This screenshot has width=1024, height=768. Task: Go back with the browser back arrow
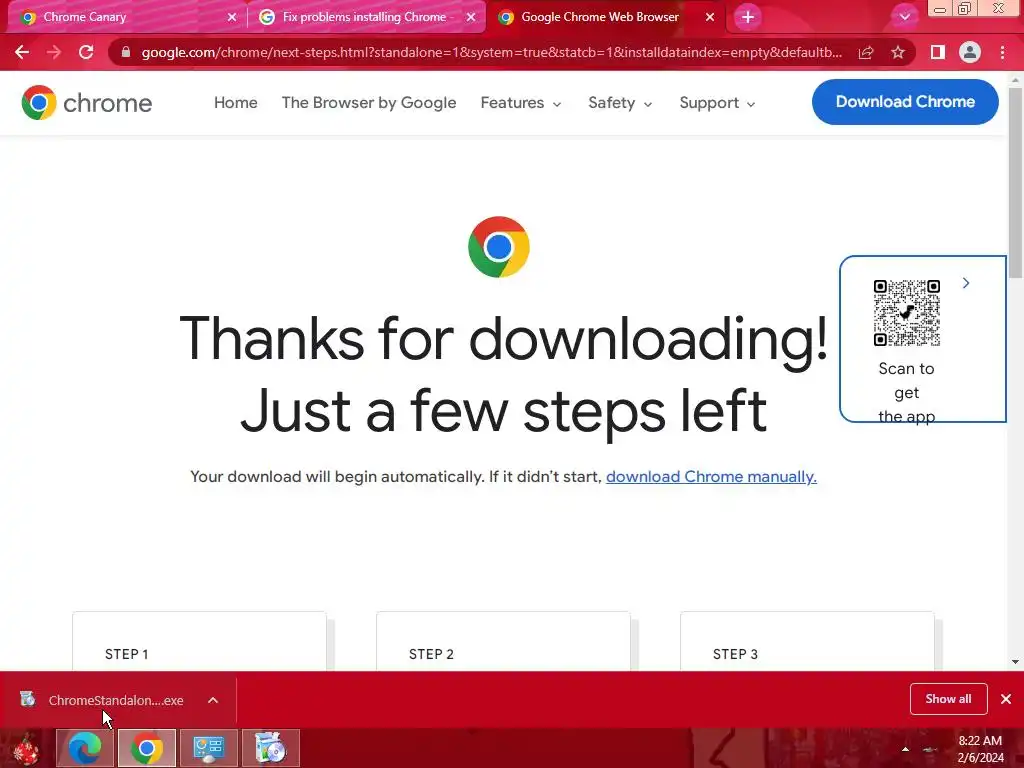[22, 52]
